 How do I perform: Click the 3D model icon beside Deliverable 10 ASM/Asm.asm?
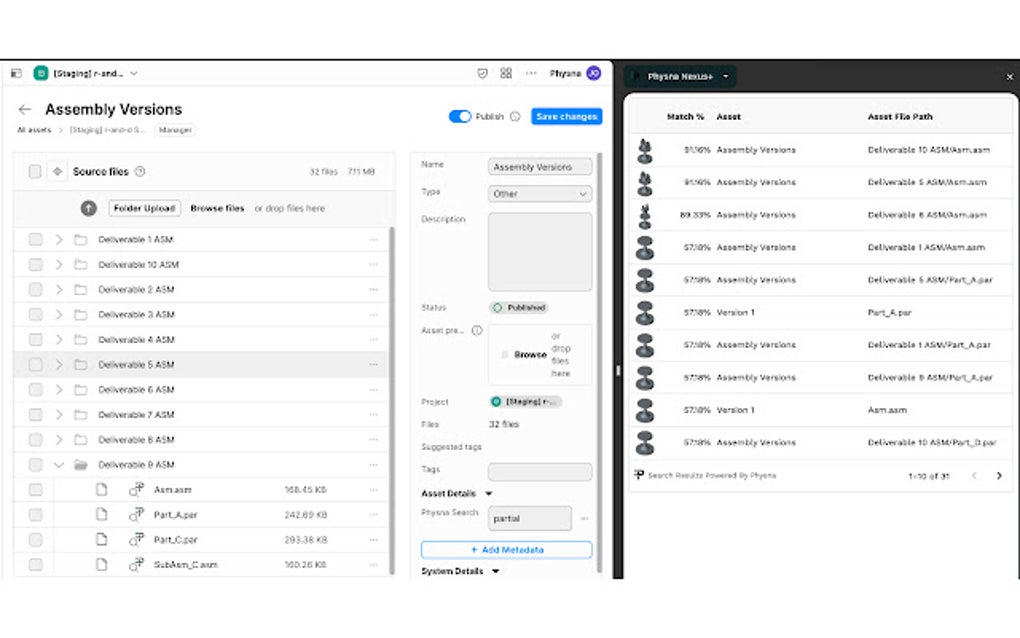point(646,149)
